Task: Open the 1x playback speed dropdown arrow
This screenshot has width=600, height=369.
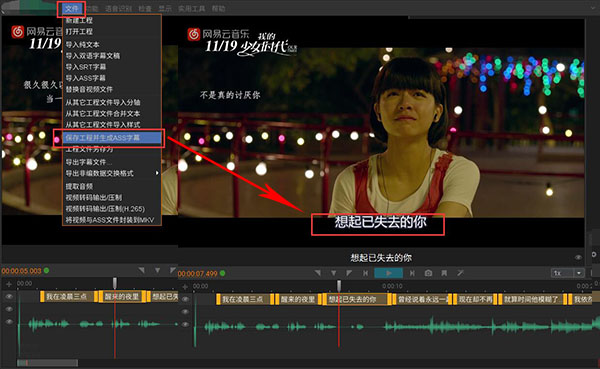Action: pos(579,273)
